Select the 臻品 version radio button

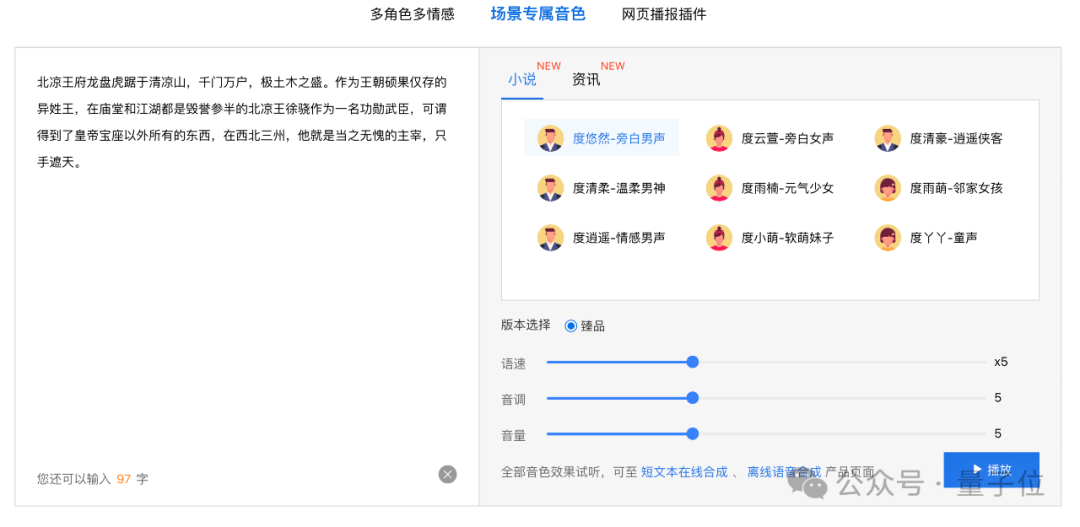point(570,326)
